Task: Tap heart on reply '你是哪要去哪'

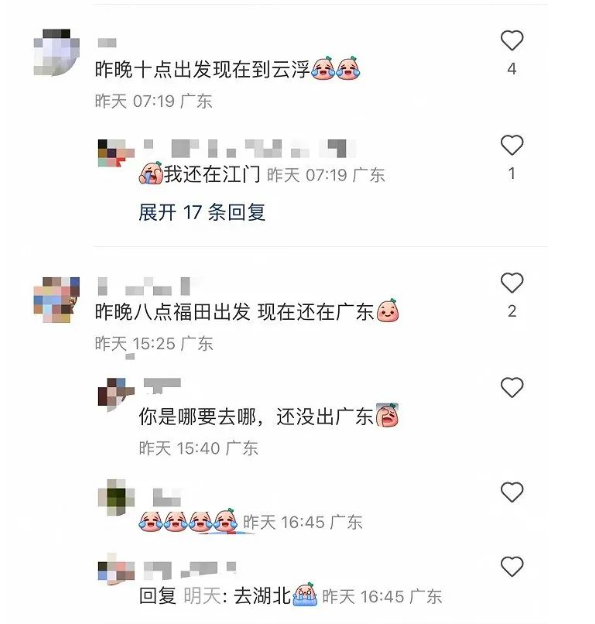Action: tap(511, 387)
